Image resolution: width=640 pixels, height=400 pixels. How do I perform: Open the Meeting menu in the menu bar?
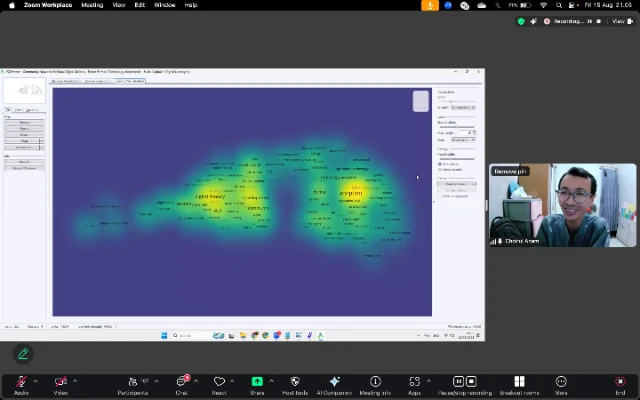coord(91,5)
